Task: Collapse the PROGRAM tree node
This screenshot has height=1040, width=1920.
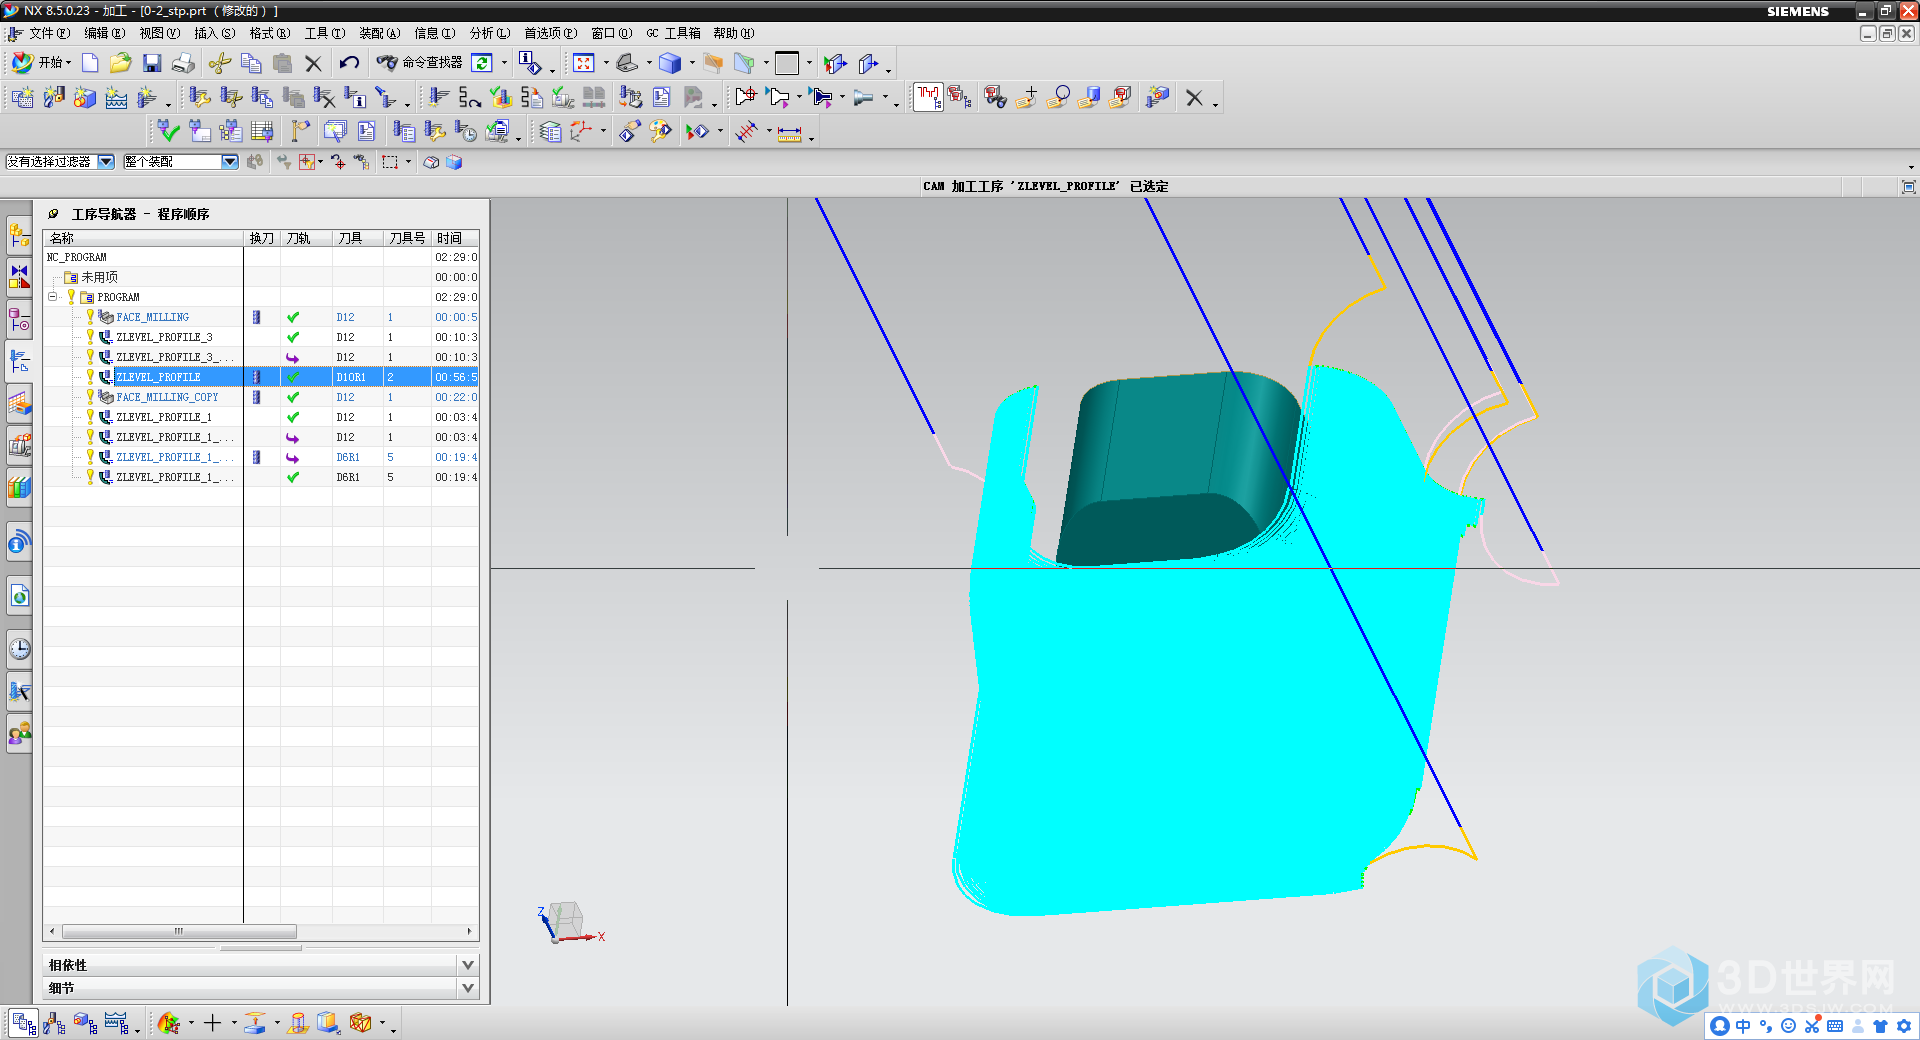Action: [53, 297]
